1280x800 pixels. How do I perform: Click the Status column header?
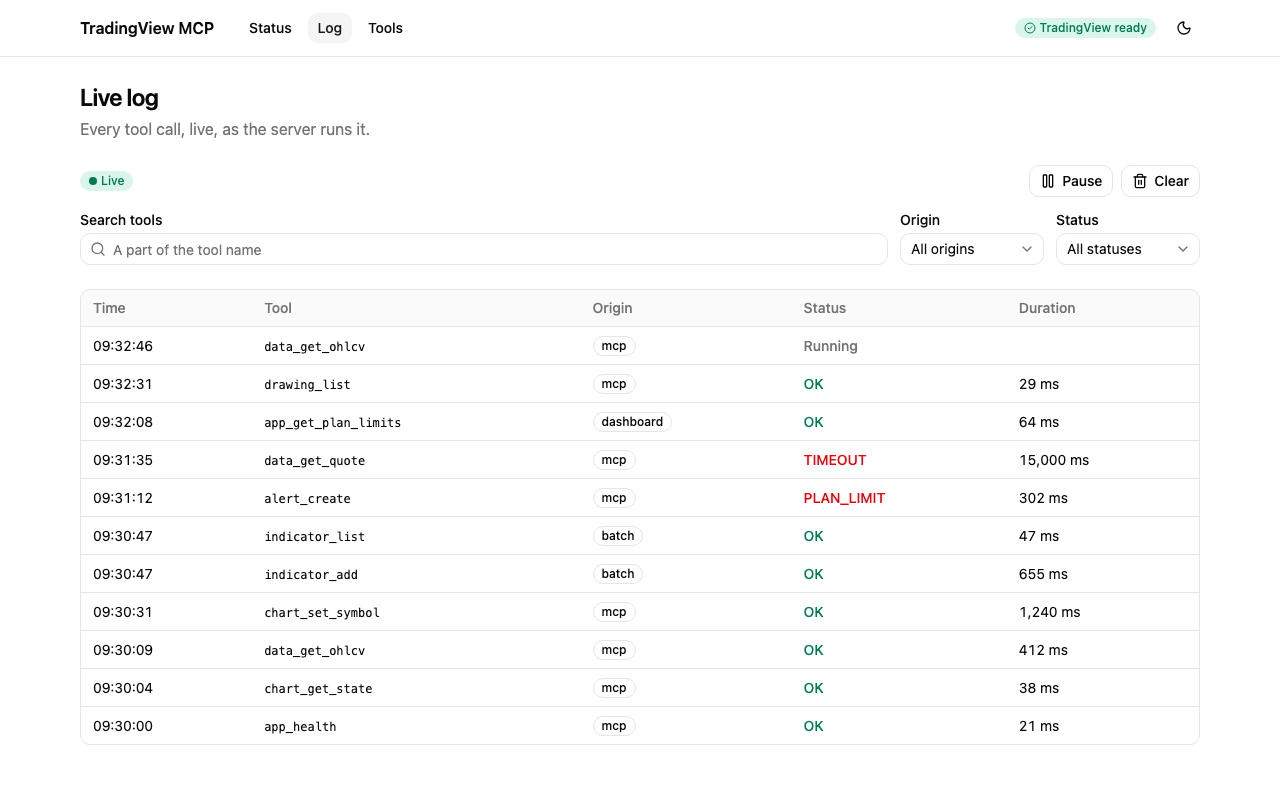click(825, 308)
